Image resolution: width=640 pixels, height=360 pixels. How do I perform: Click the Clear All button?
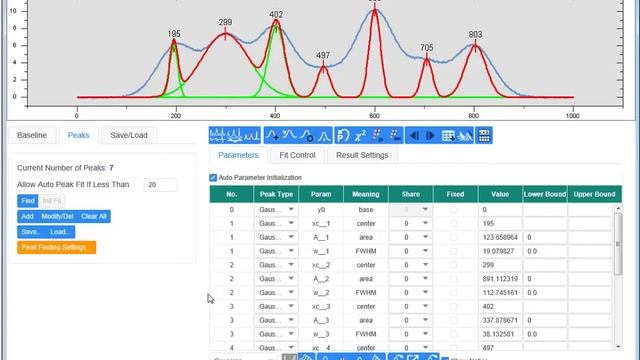click(93, 216)
